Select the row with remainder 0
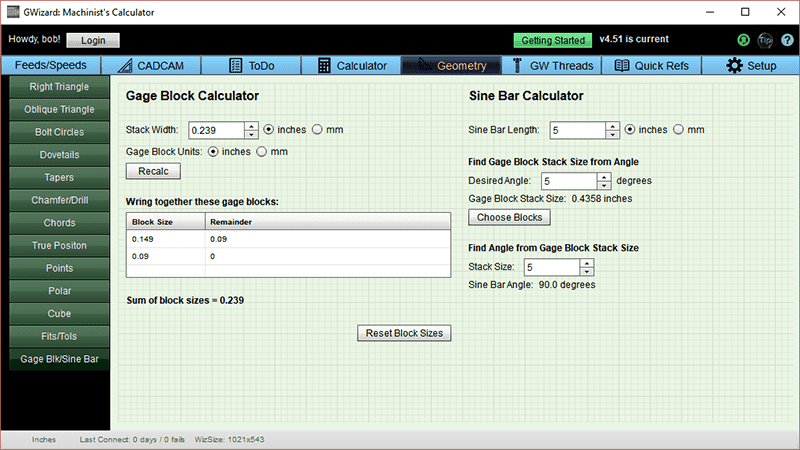 (289, 256)
